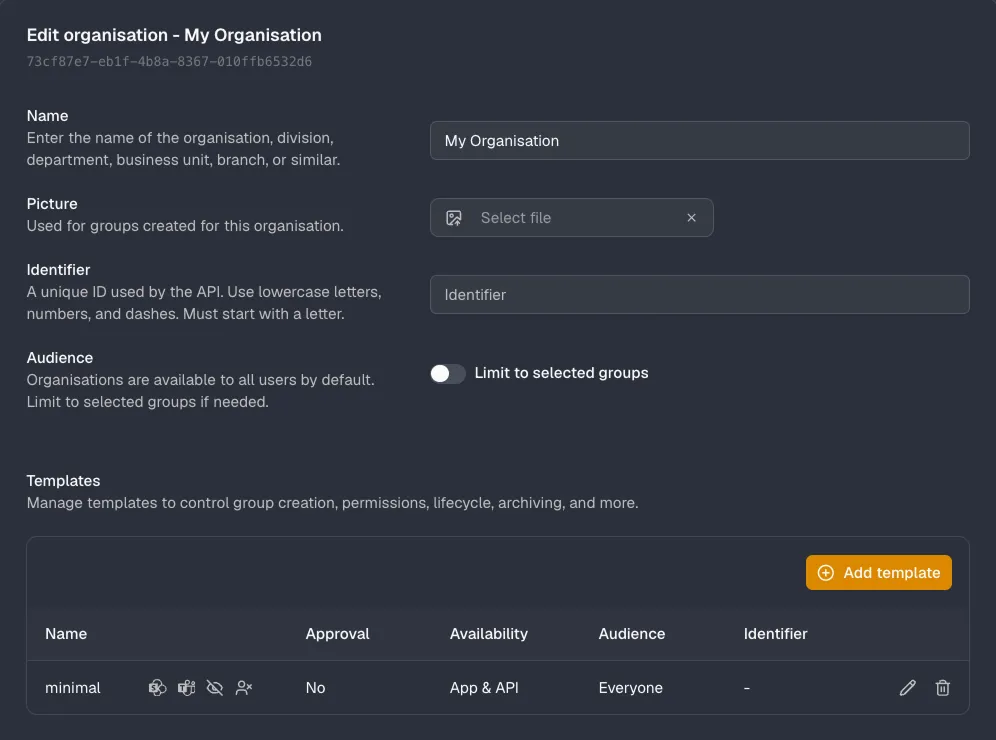Viewport: 996px width, 740px height.
Task: Open the Select file picture picker
Action: point(571,218)
